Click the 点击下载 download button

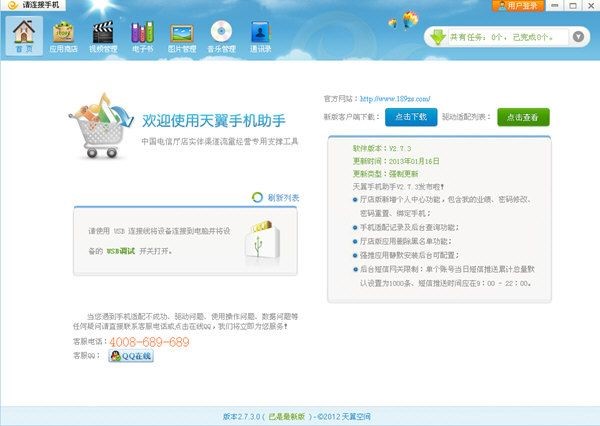point(411,117)
